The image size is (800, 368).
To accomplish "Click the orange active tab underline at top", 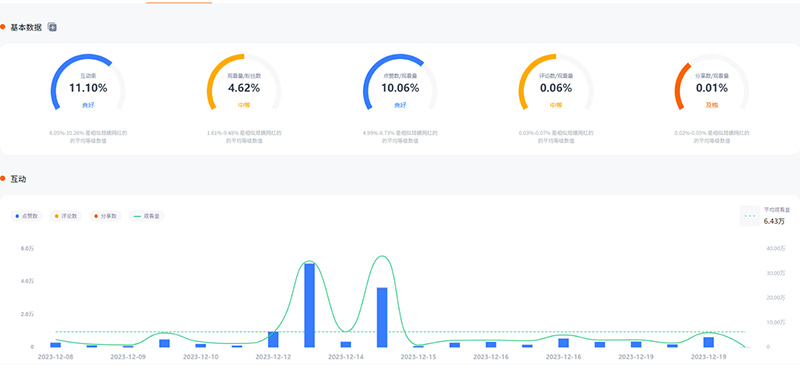I will pyautogui.click(x=179, y=3).
